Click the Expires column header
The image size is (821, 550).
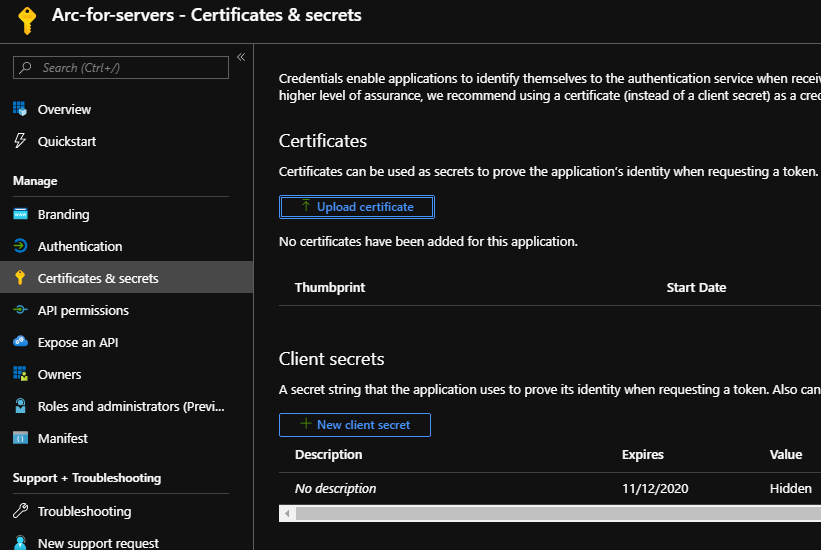642,454
